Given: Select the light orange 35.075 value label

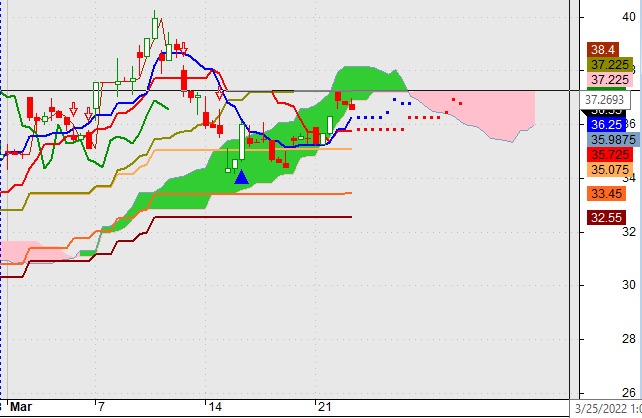Looking at the screenshot, I should [x=610, y=169].
